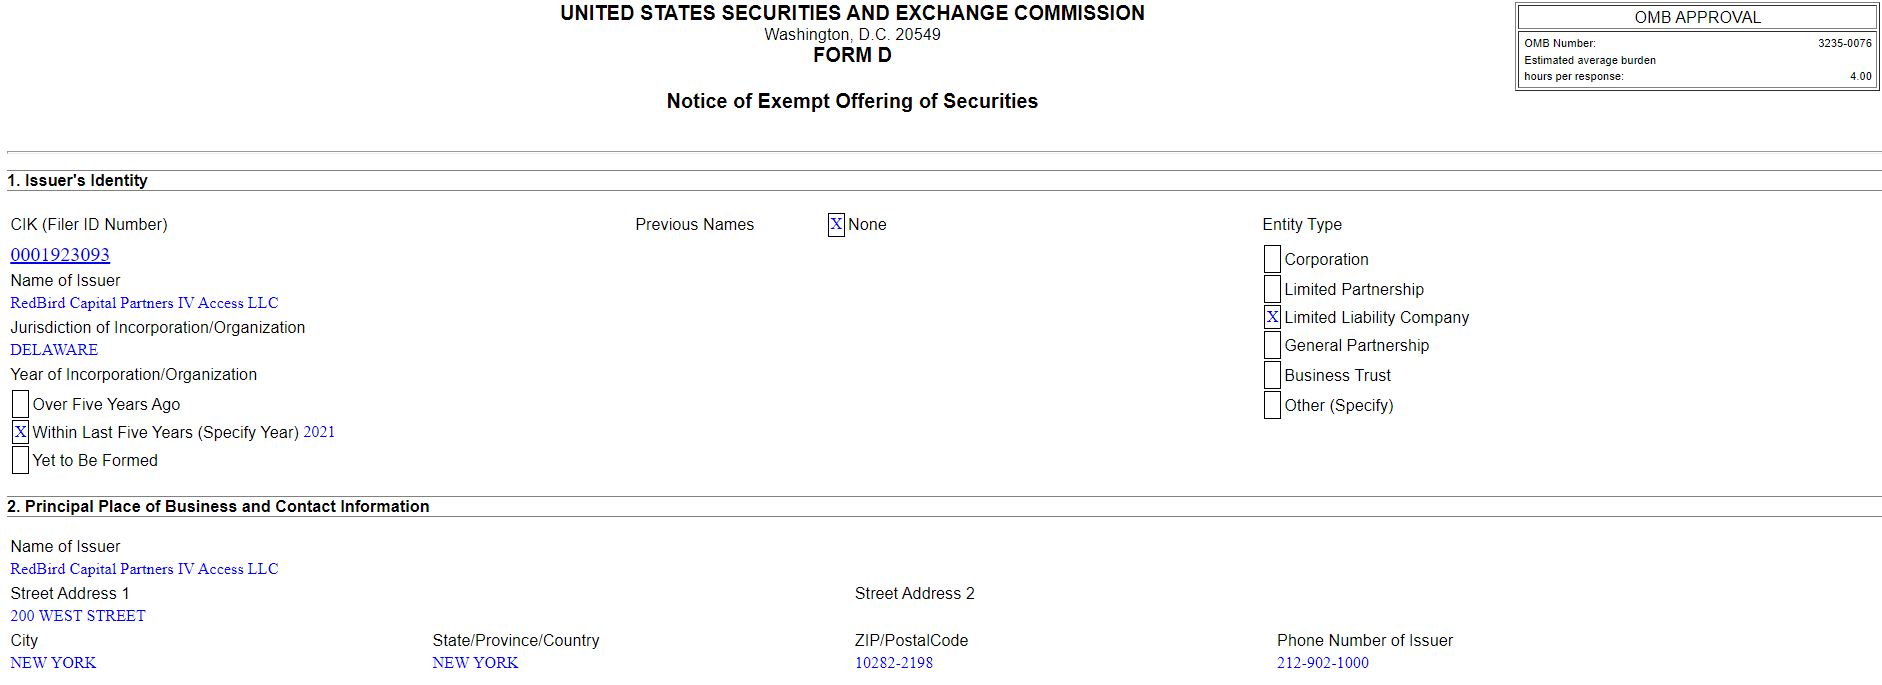Check the Corporation entity type box
1882x685 pixels.
tap(1272, 259)
